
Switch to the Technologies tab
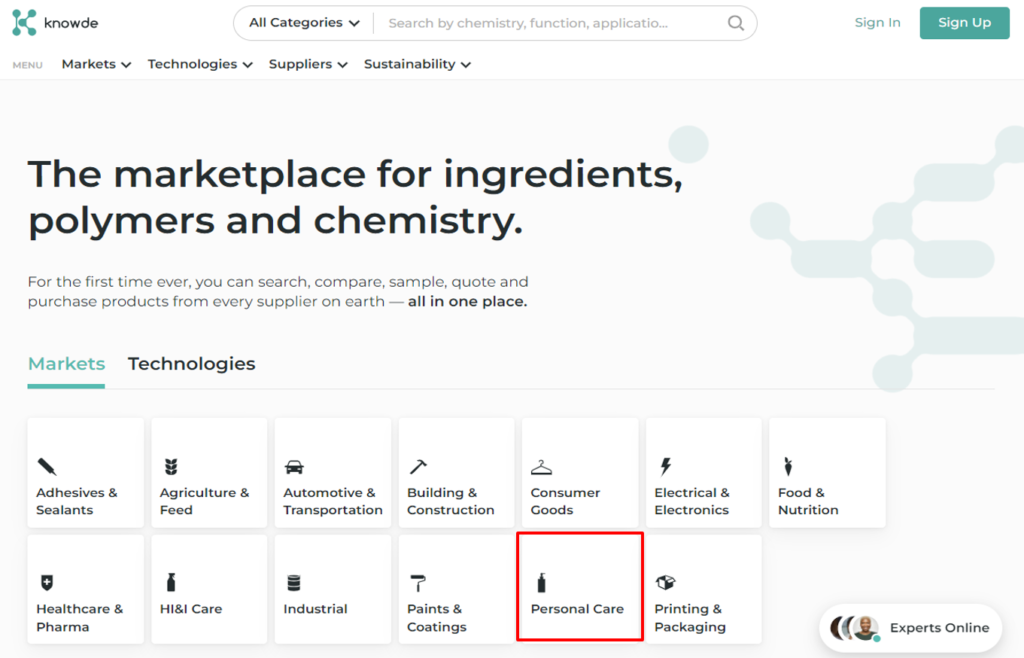tap(191, 364)
